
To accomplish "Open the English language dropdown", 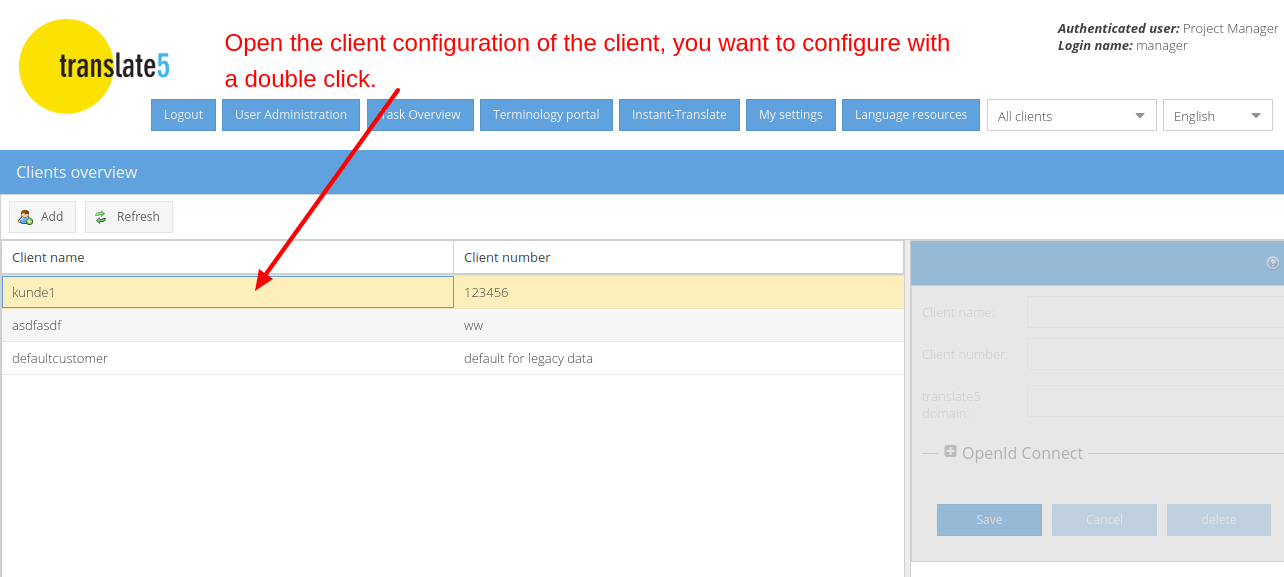I will pyautogui.click(x=1217, y=116).
